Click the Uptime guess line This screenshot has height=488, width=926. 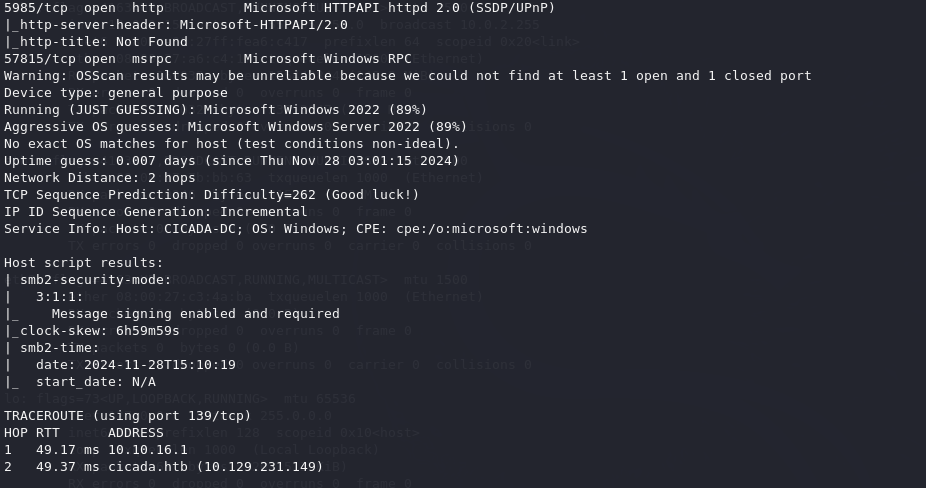coord(231,161)
